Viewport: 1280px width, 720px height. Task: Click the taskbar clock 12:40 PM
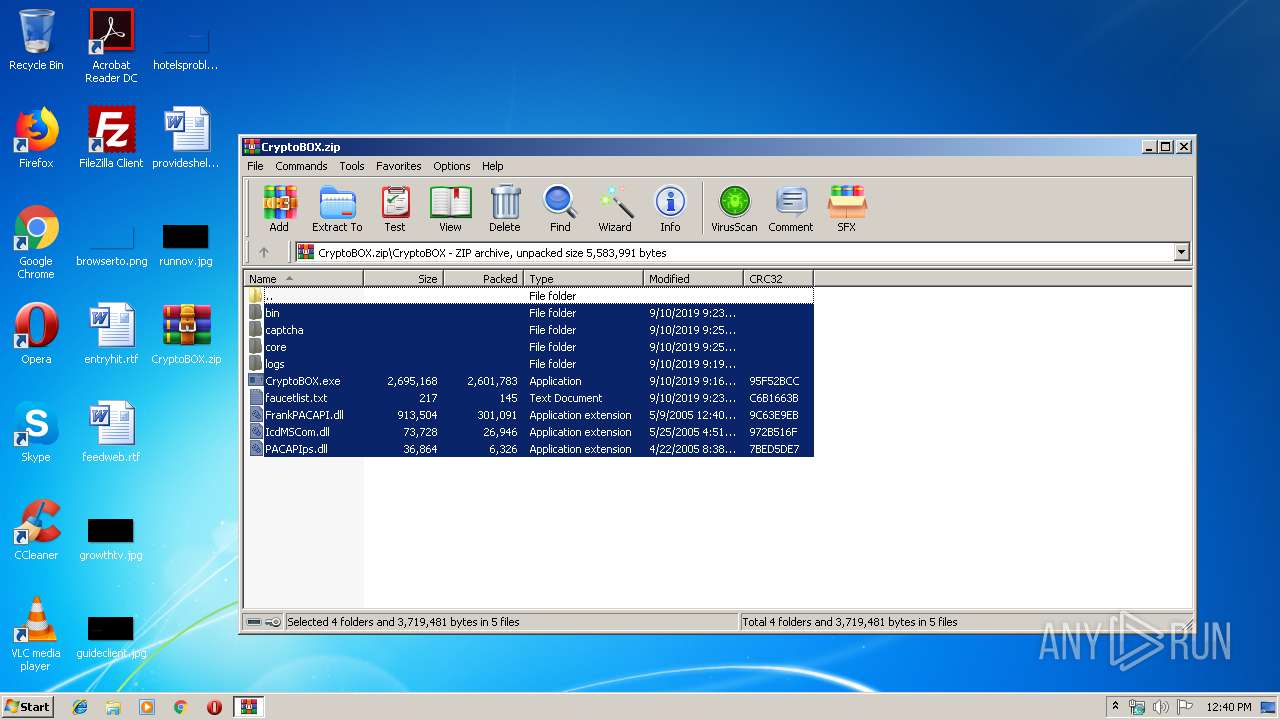(1229, 707)
